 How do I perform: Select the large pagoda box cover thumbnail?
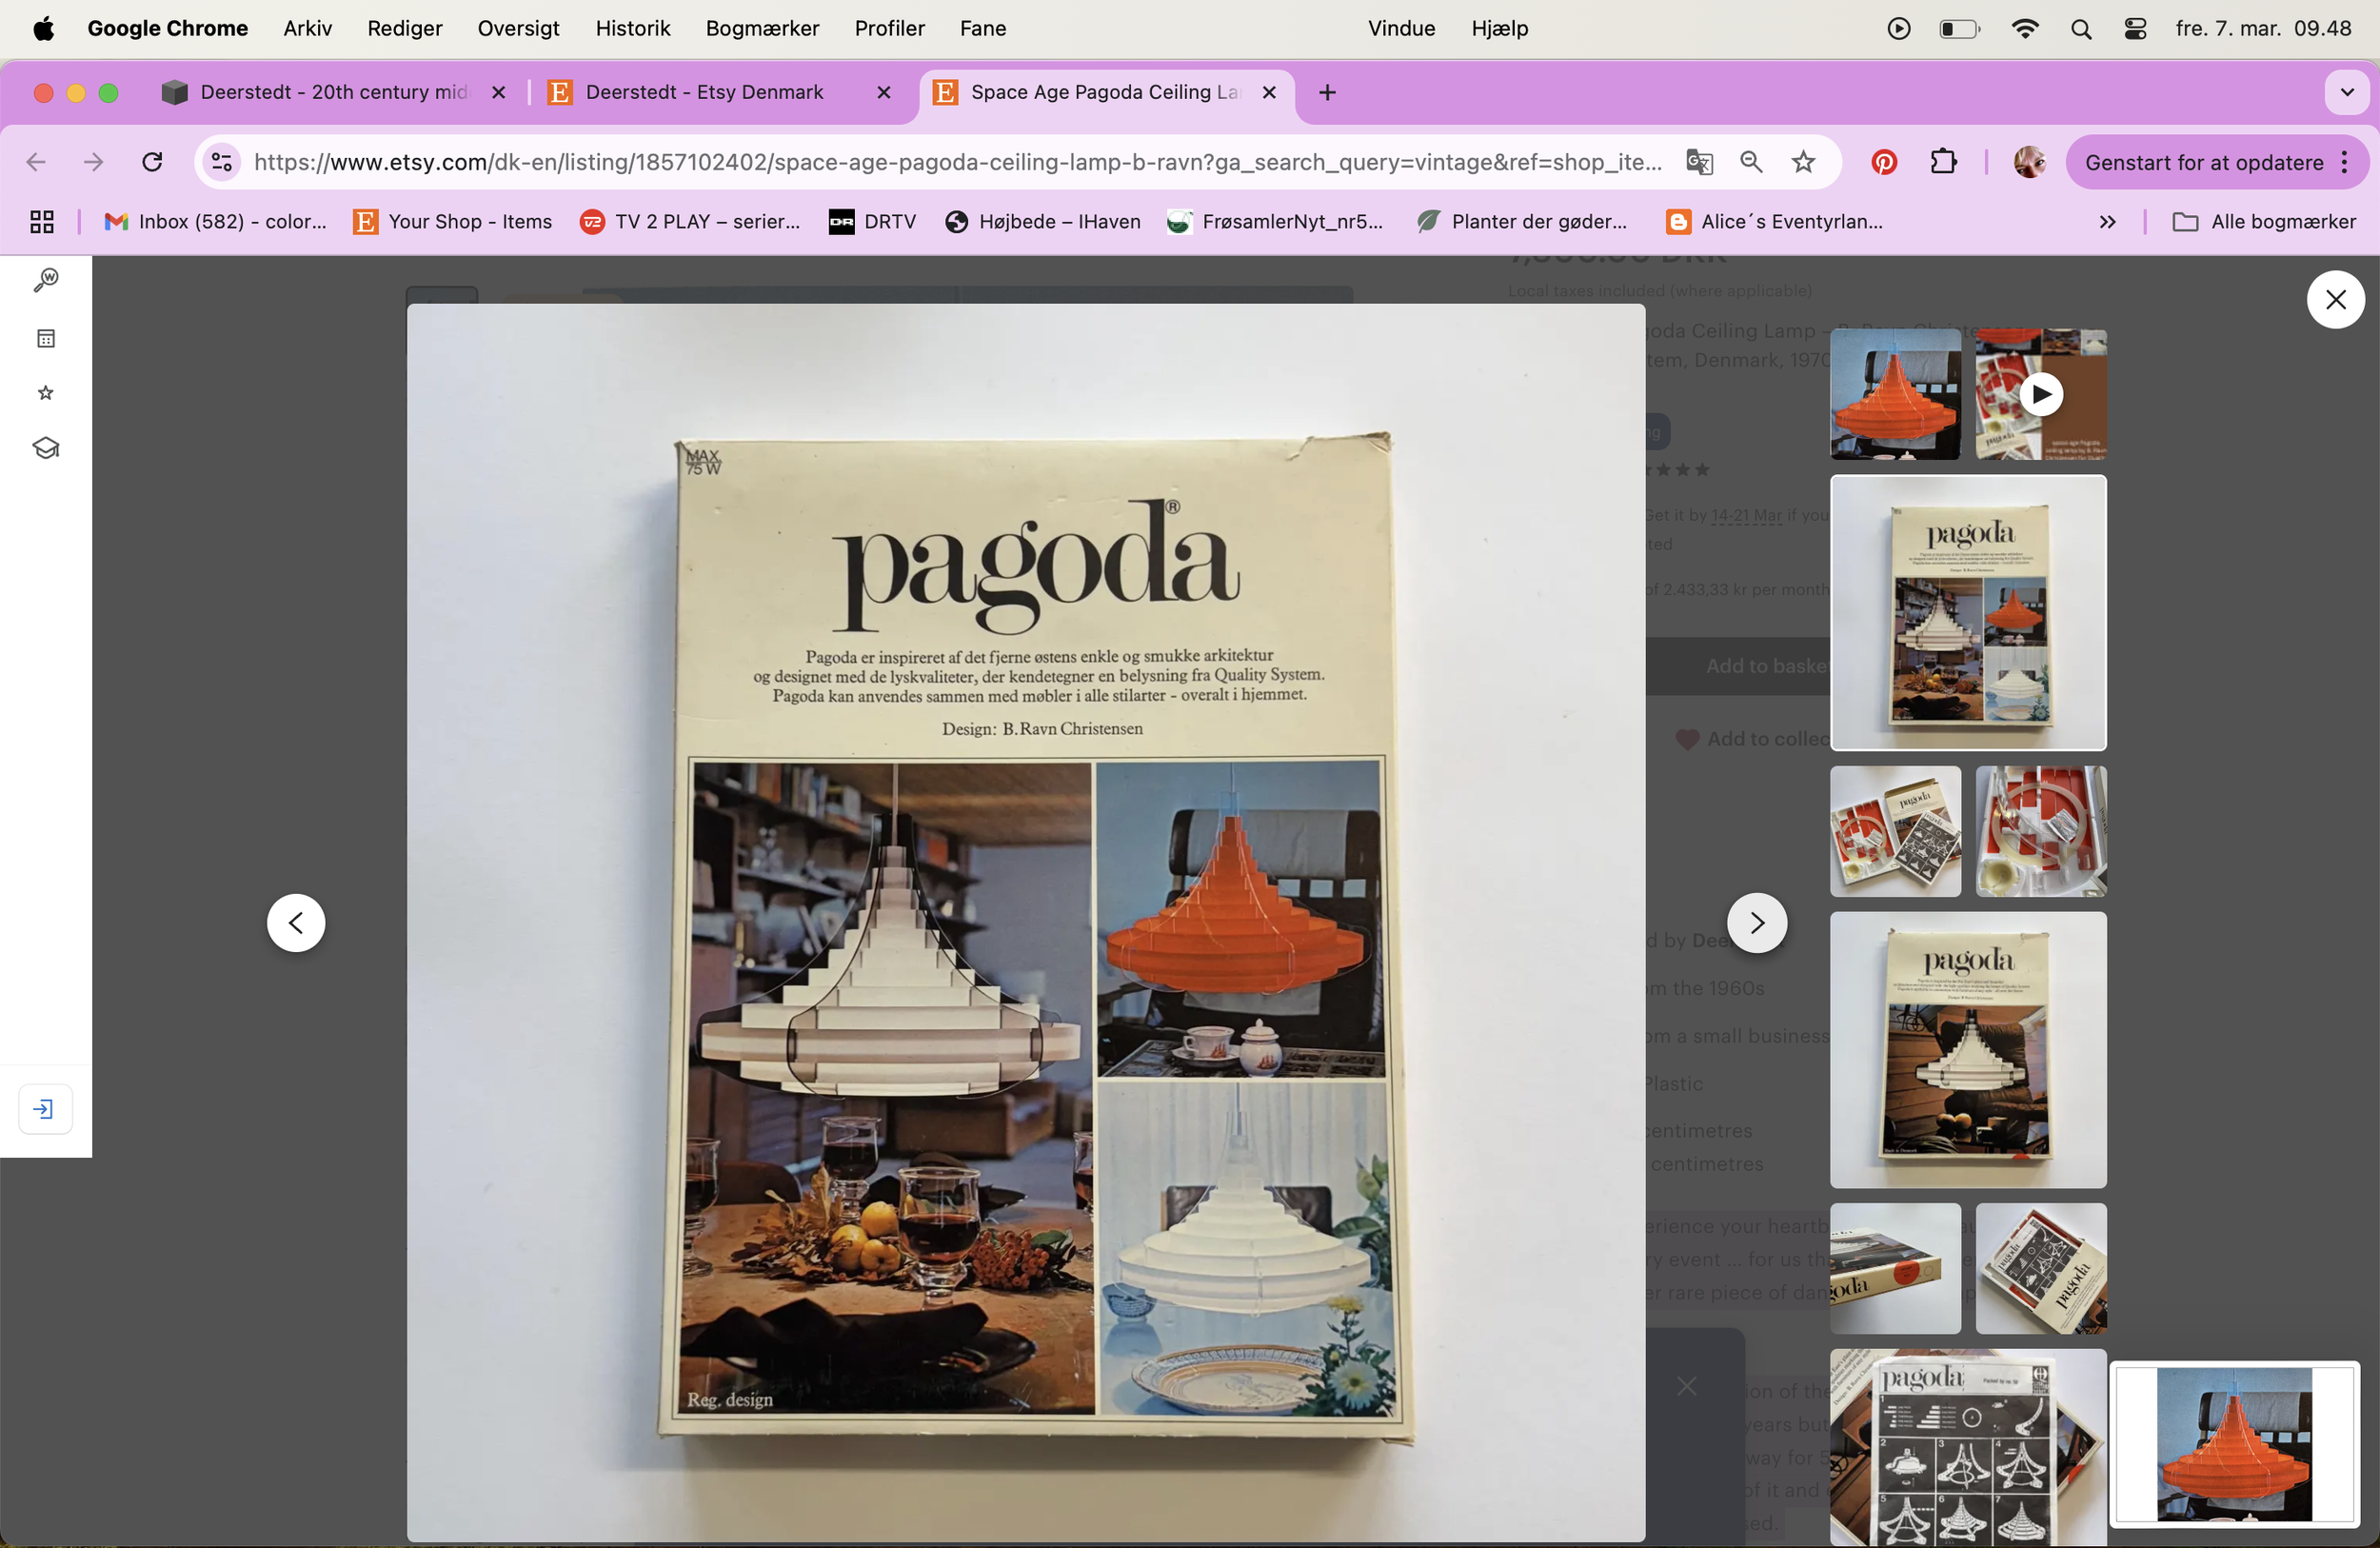[x=1968, y=612]
